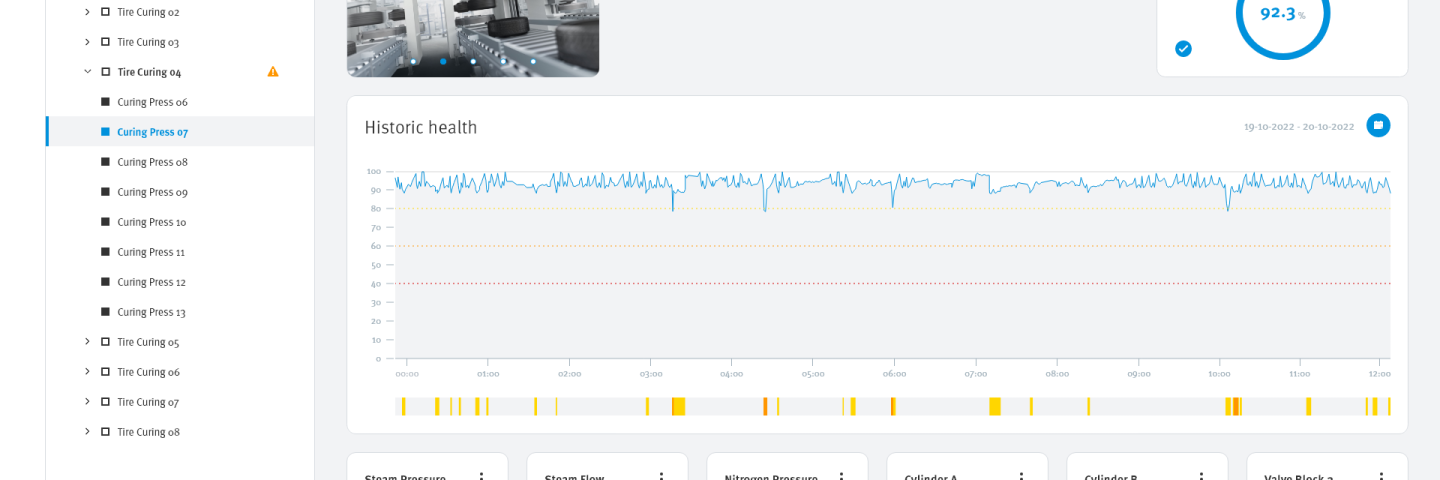Open the Steam Flow three-dot menu

[661, 477]
